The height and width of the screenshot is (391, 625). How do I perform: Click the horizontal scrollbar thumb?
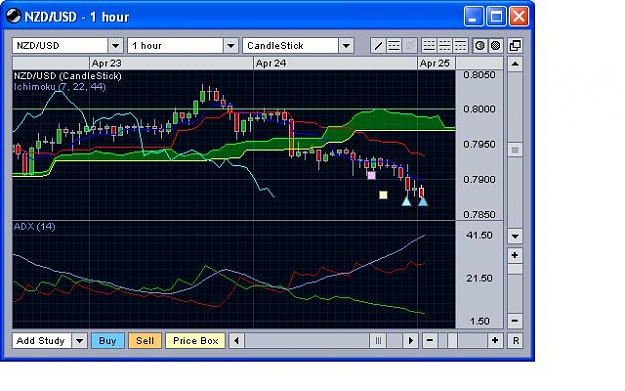pos(378,341)
